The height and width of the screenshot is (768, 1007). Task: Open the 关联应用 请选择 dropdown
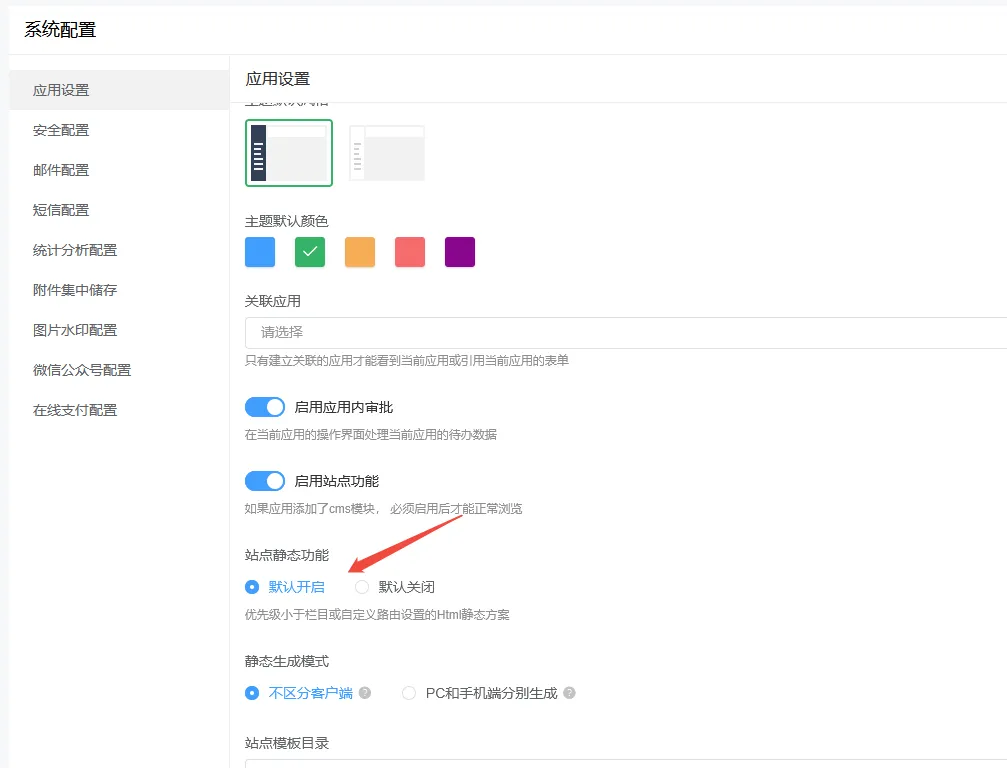626,333
